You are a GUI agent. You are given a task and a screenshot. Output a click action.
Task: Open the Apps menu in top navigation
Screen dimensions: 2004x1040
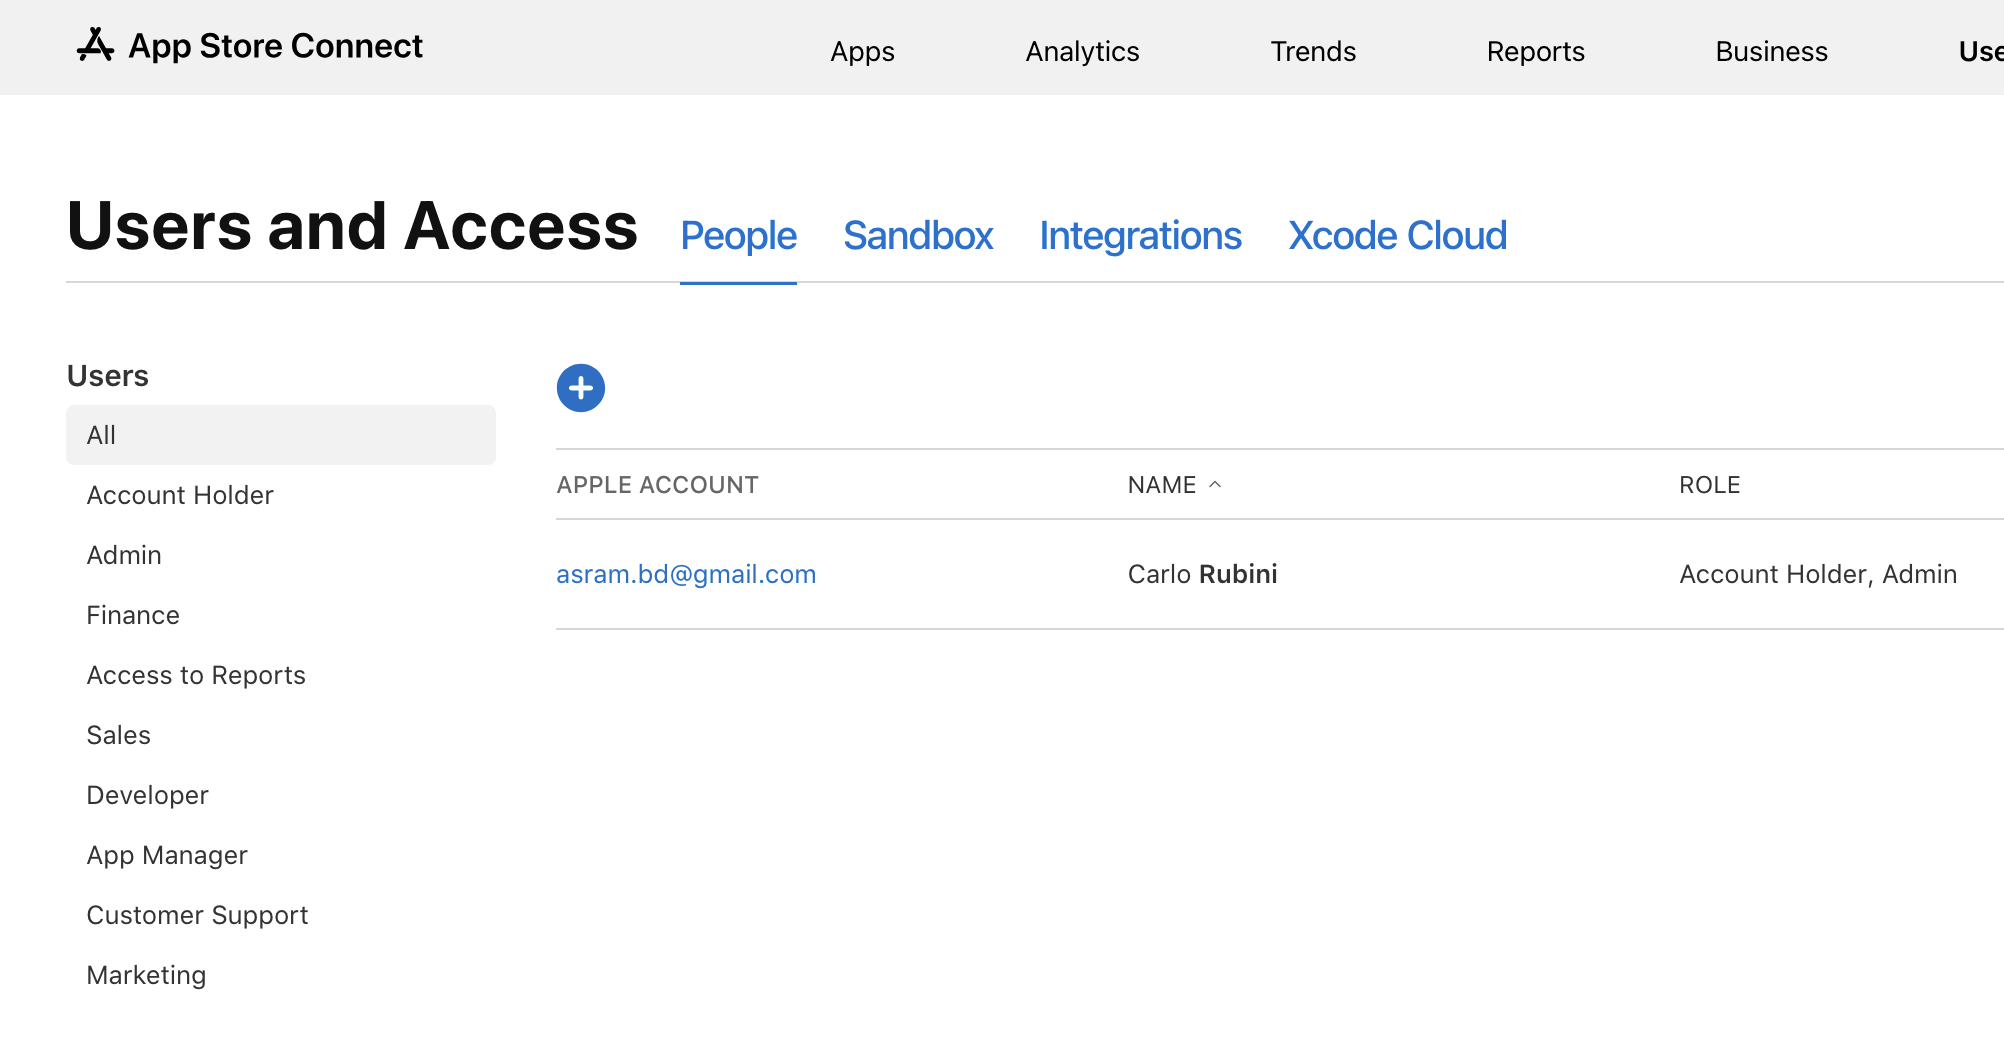[x=862, y=52]
